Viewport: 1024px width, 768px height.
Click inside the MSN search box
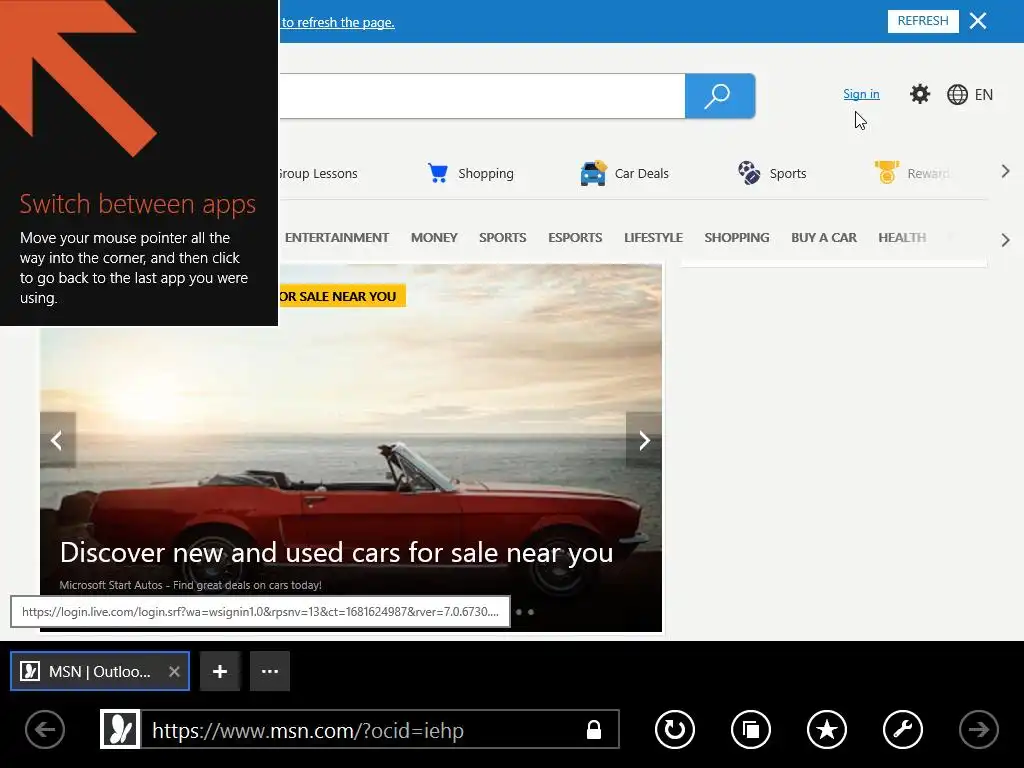[482, 96]
